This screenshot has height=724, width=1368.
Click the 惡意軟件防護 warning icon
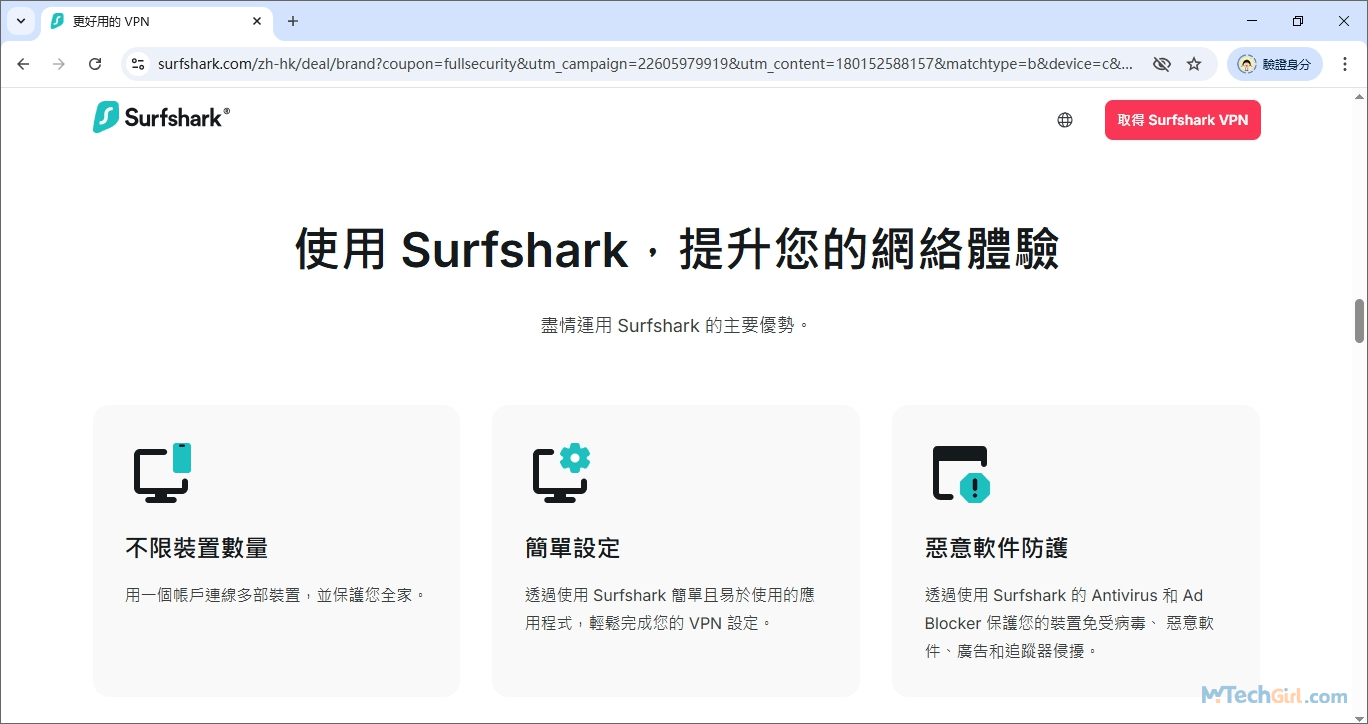[962, 473]
